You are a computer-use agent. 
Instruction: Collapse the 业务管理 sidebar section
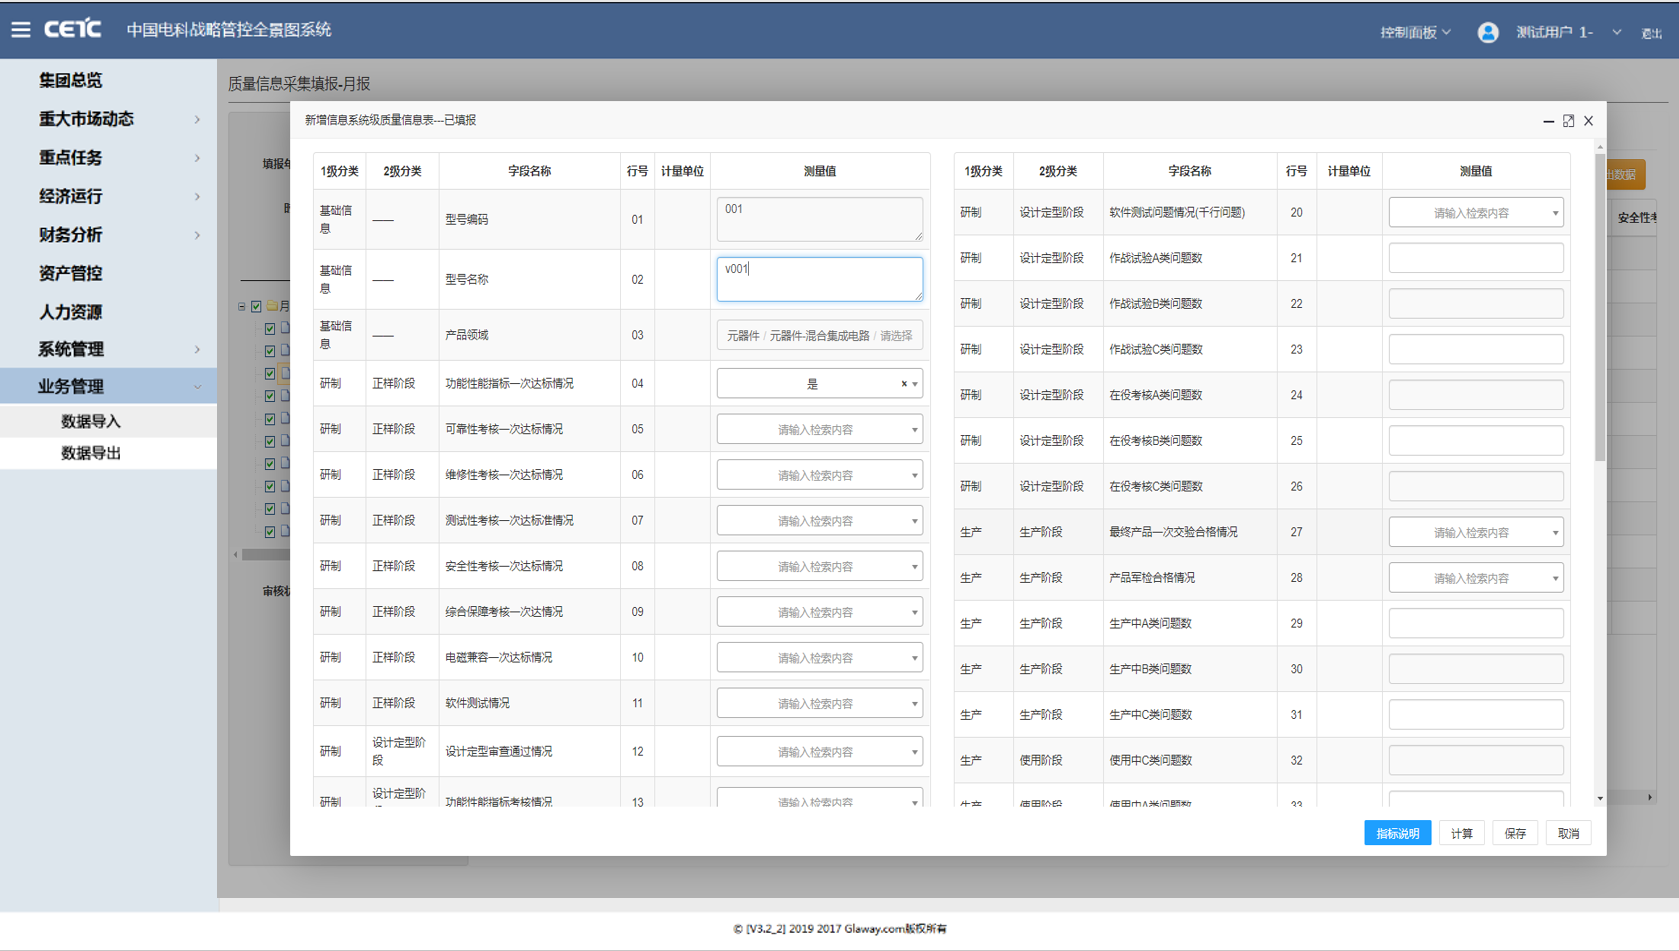pyautogui.click(x=108, y=386)
